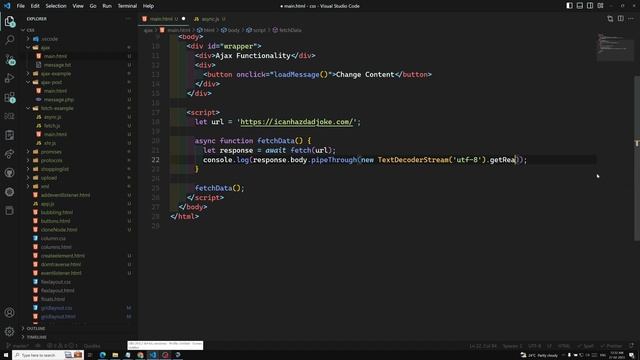Open Microsoft Edge from the taskbar

click(x=102, y=355)
